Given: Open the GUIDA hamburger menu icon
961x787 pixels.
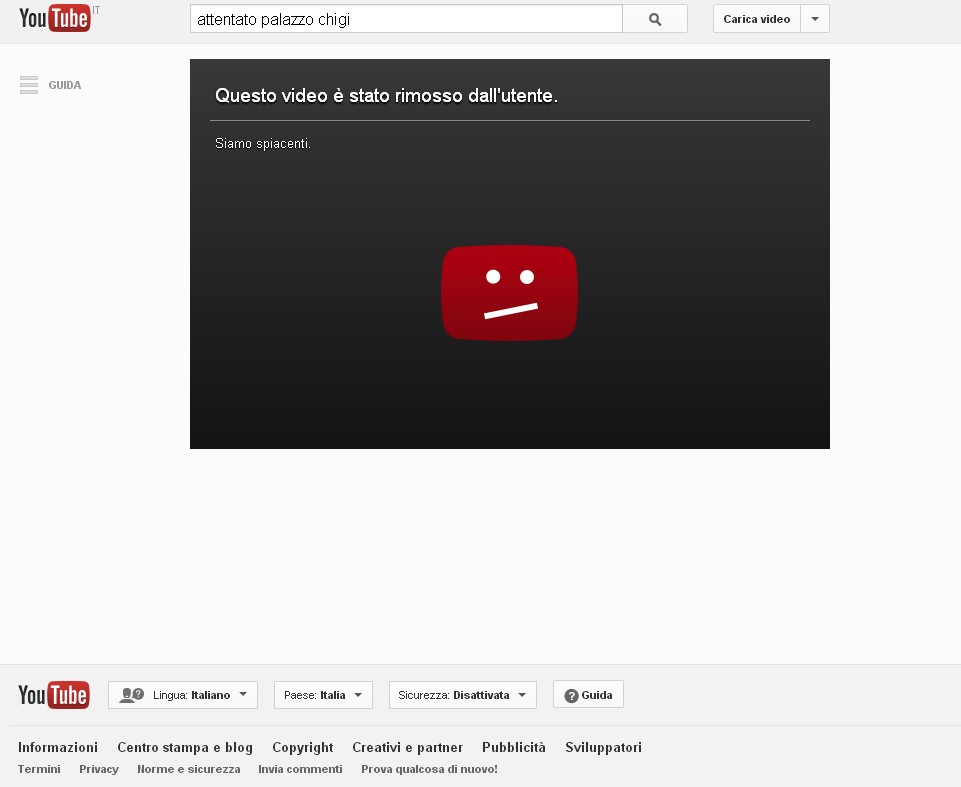Looking at the screenshot, I should point(29,85).
